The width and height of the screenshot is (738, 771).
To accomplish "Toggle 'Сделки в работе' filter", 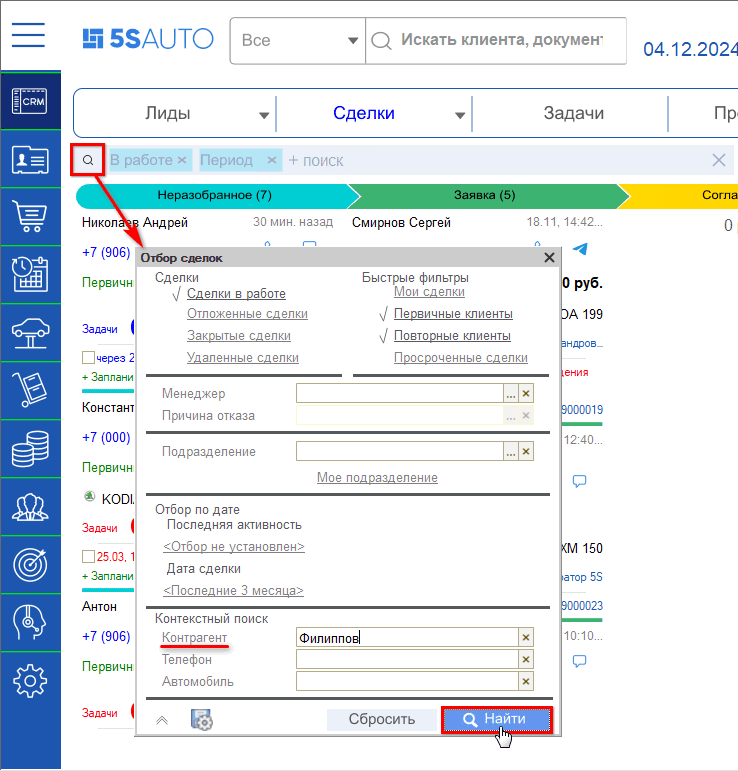I will coord(236,294).
